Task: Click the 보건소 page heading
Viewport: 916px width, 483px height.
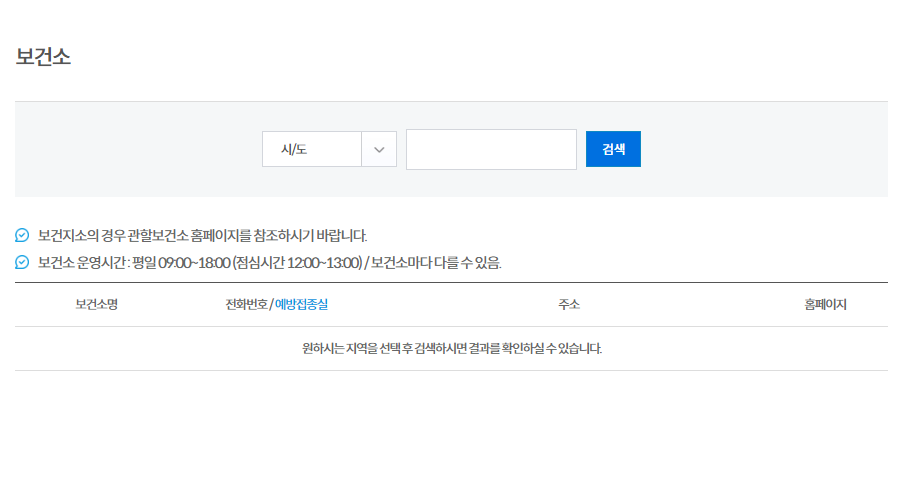Action: pos(43,57)
